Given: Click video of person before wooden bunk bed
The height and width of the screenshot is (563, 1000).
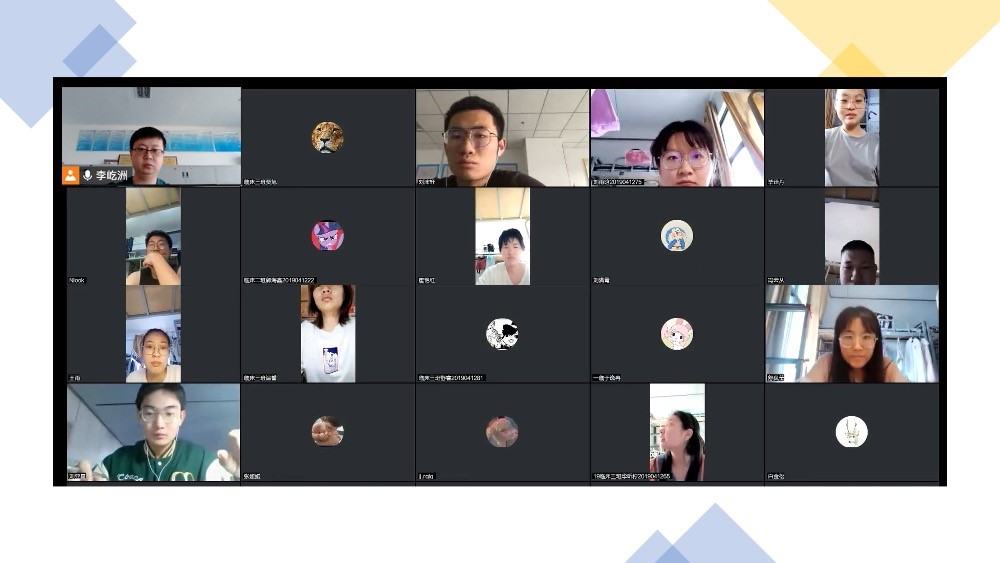Looking at the screenshot, I should [502, 237].
